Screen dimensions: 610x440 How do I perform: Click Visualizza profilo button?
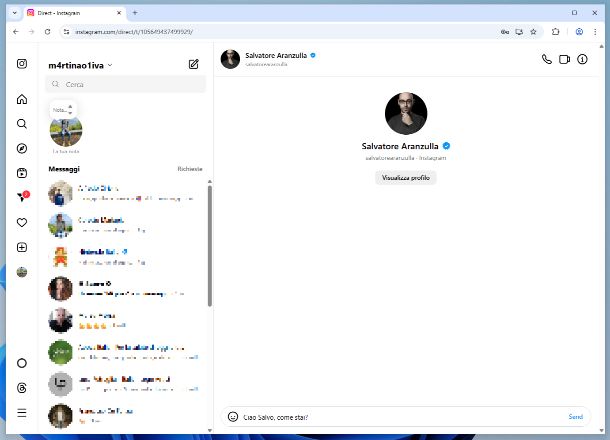[x=406, y=178]
